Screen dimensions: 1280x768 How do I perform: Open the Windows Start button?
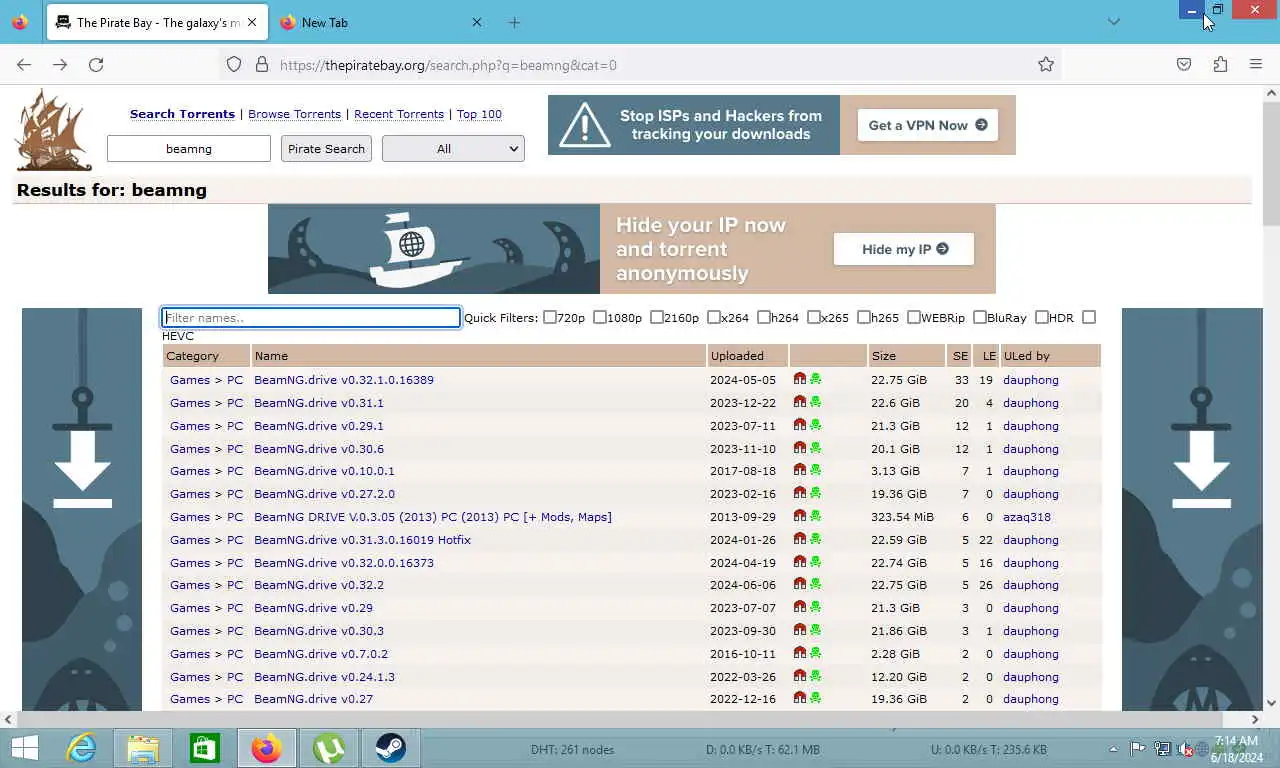point(25,748)
